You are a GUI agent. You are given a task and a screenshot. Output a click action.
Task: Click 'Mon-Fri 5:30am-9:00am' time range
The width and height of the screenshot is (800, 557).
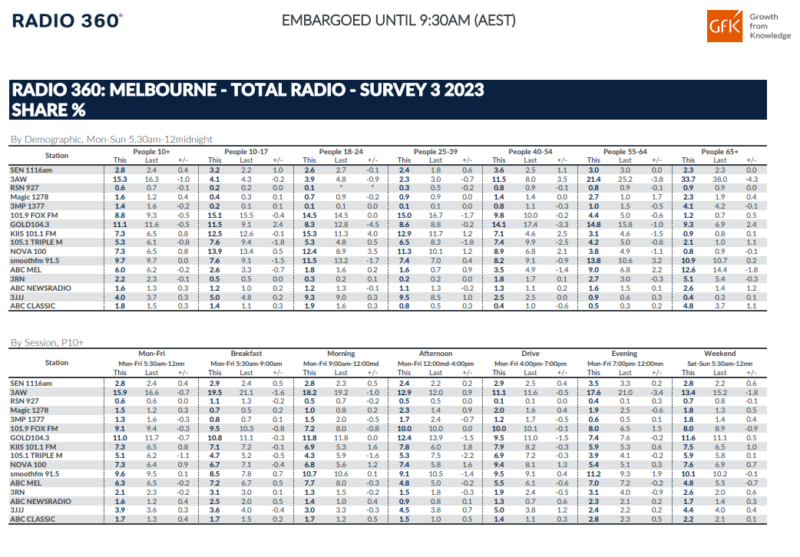pyautogui.click(x=246, y=364)
